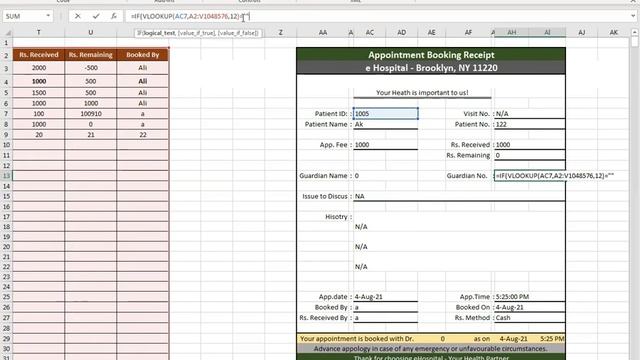Select the cell with value 2000
Viewport: 640px width, 360px height.
click(39, 68)
